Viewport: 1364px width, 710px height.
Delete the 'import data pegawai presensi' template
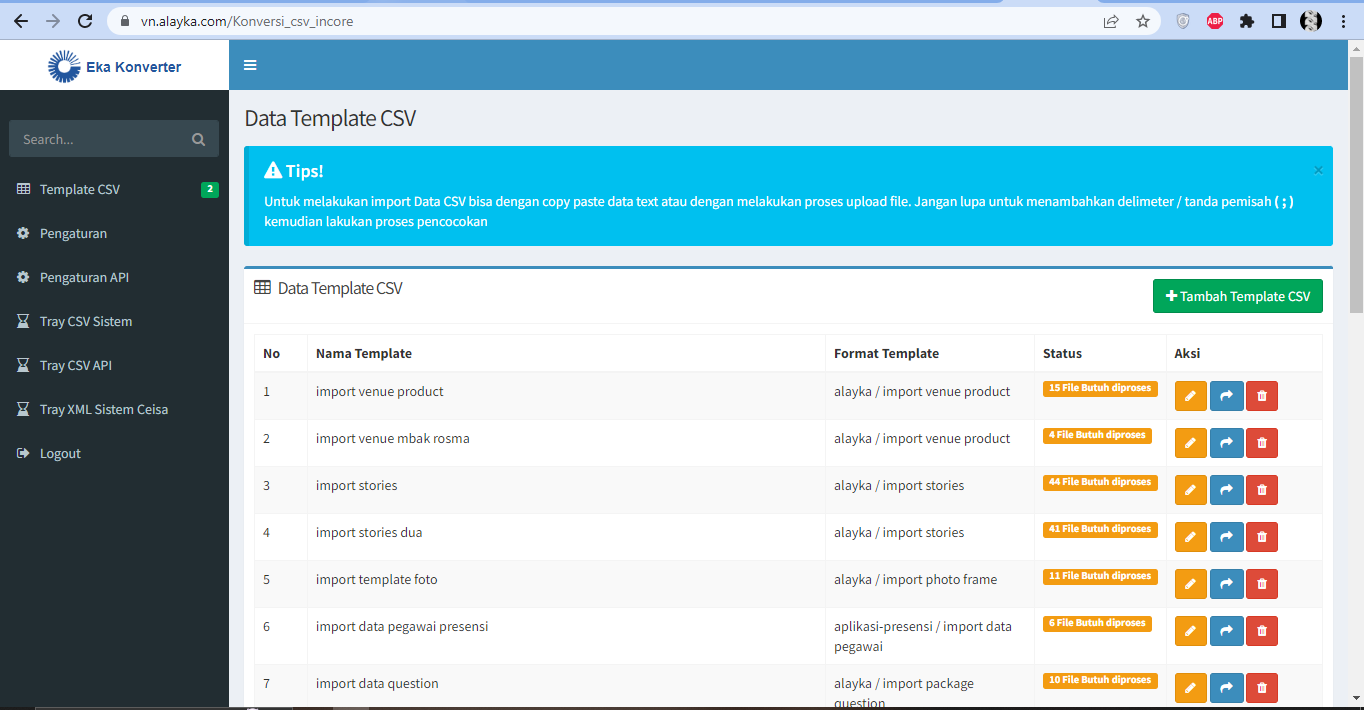[1261, 631]
